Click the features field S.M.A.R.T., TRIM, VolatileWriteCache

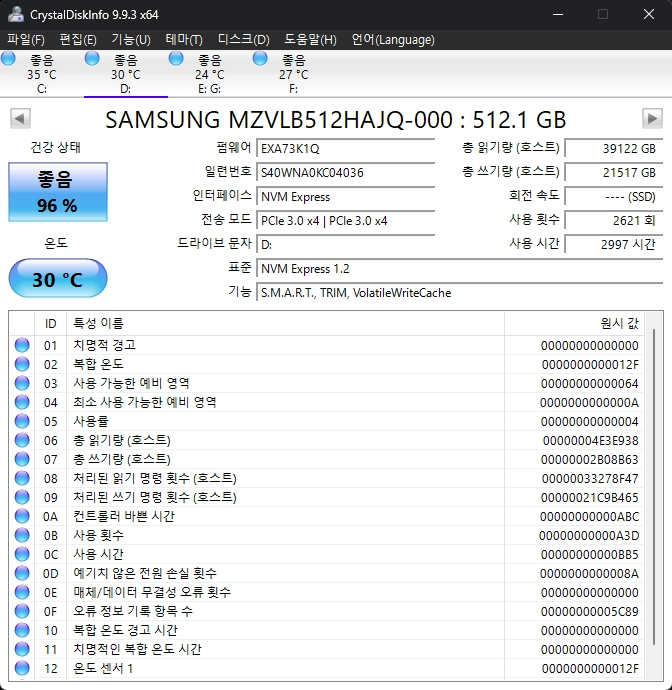pyautogui.click(x=460, y=293)
